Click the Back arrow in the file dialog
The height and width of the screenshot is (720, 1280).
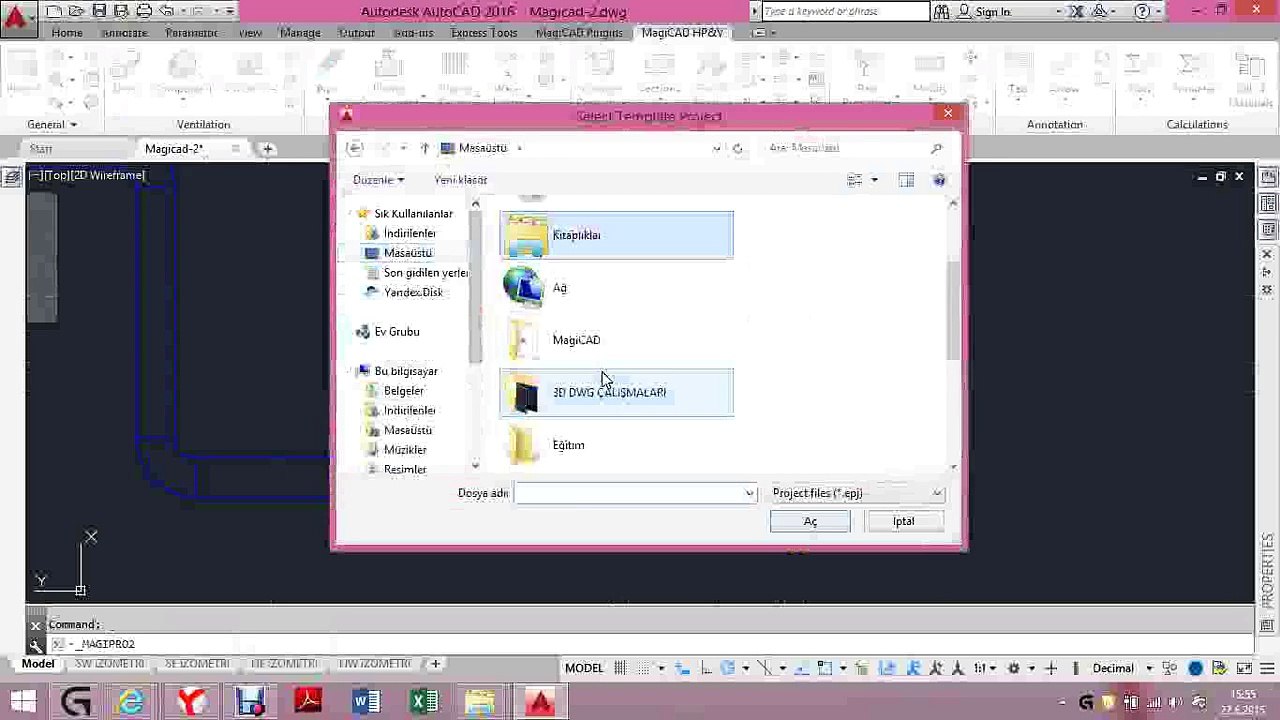[x=354, y=148]
